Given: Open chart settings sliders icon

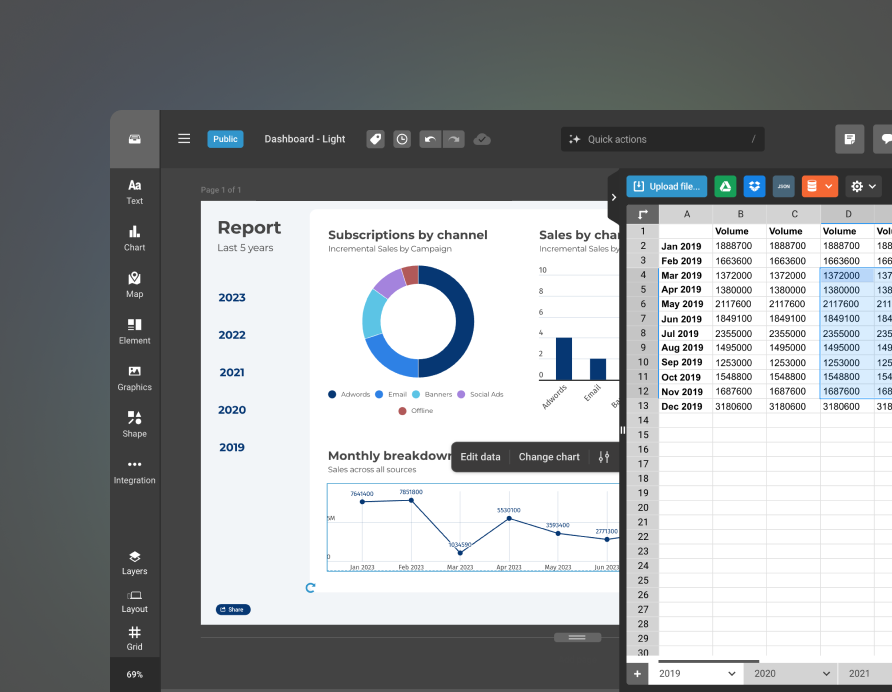Looking at the screenshot, I should (x=604, y=457).
